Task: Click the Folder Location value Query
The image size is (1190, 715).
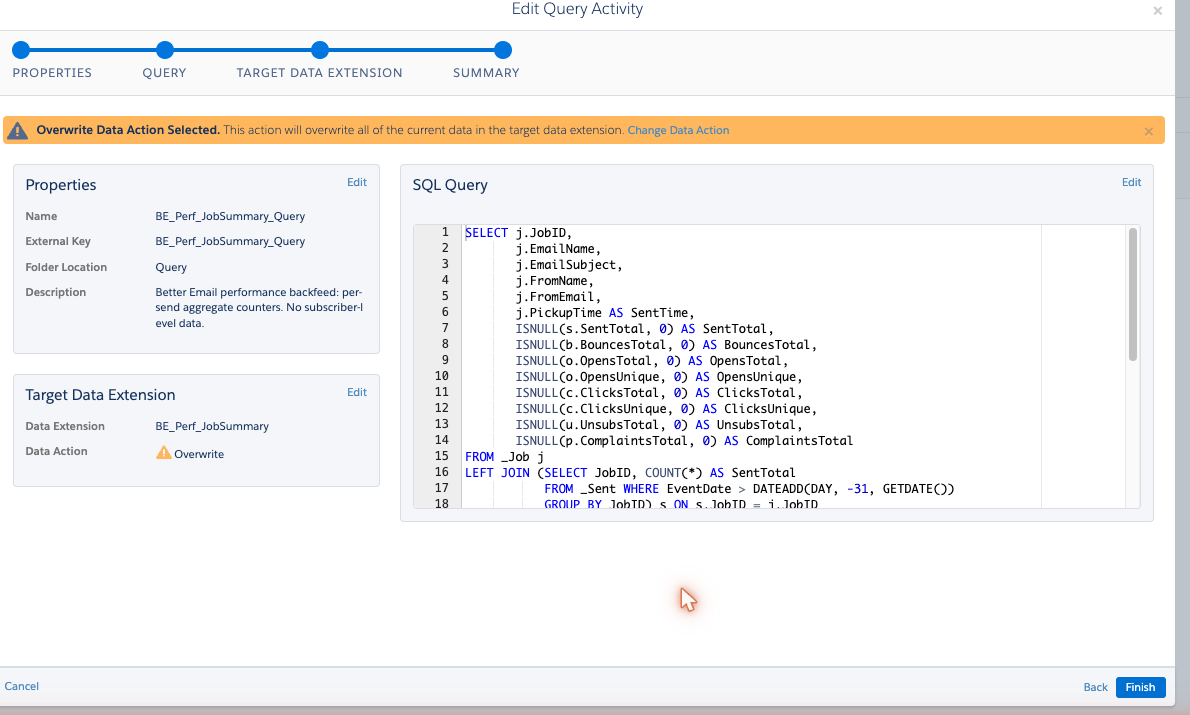Action: click(171, 267)
